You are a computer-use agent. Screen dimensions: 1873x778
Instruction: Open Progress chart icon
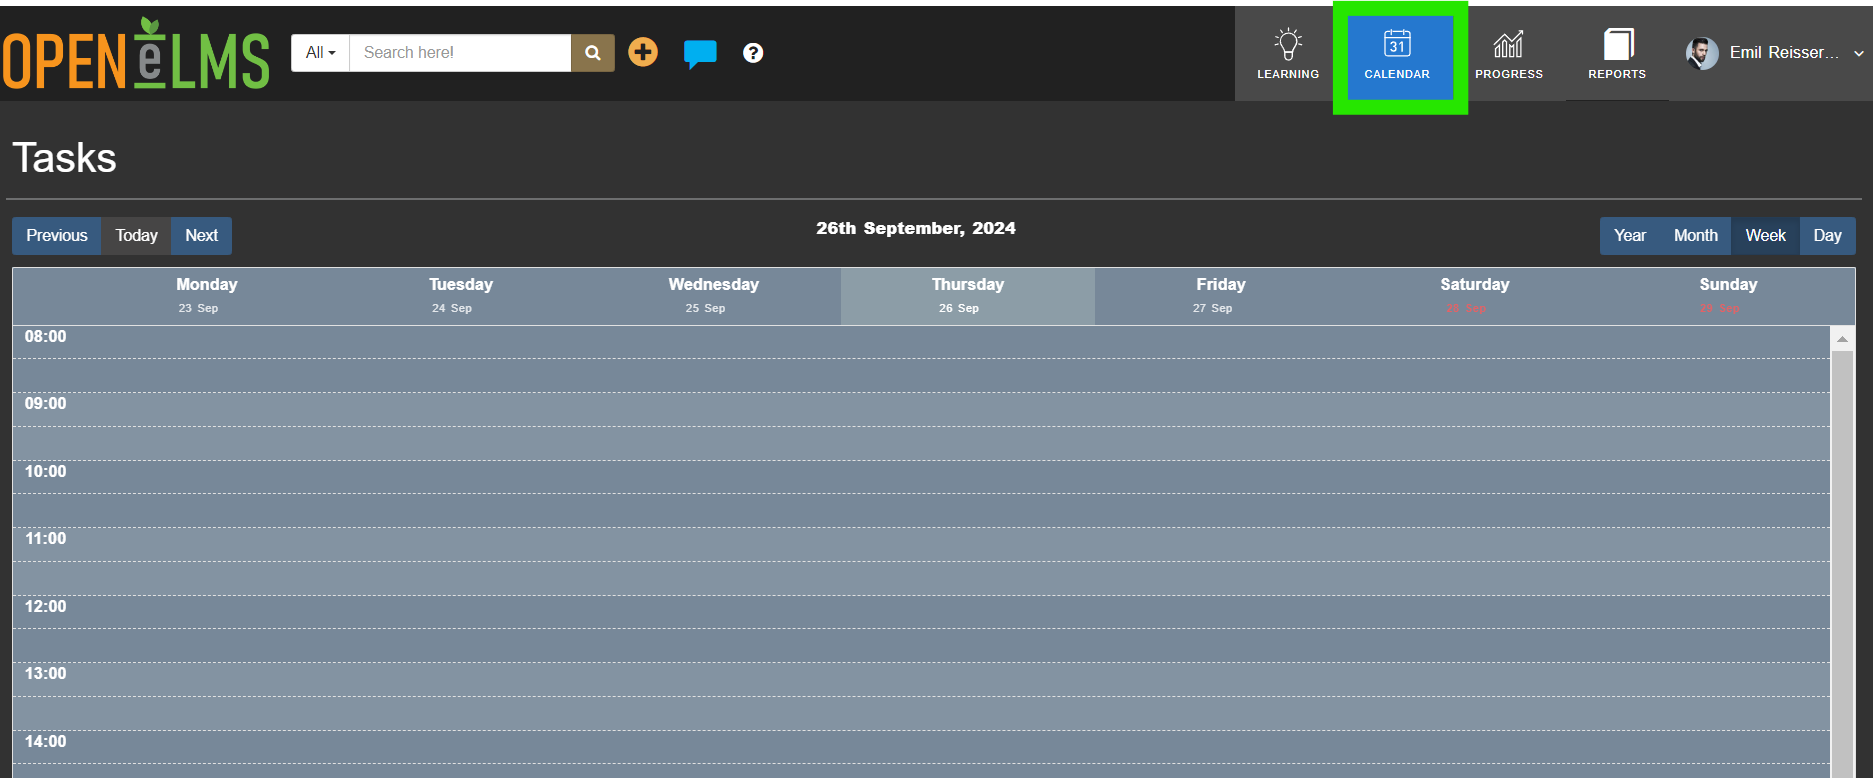(1508, 44)
